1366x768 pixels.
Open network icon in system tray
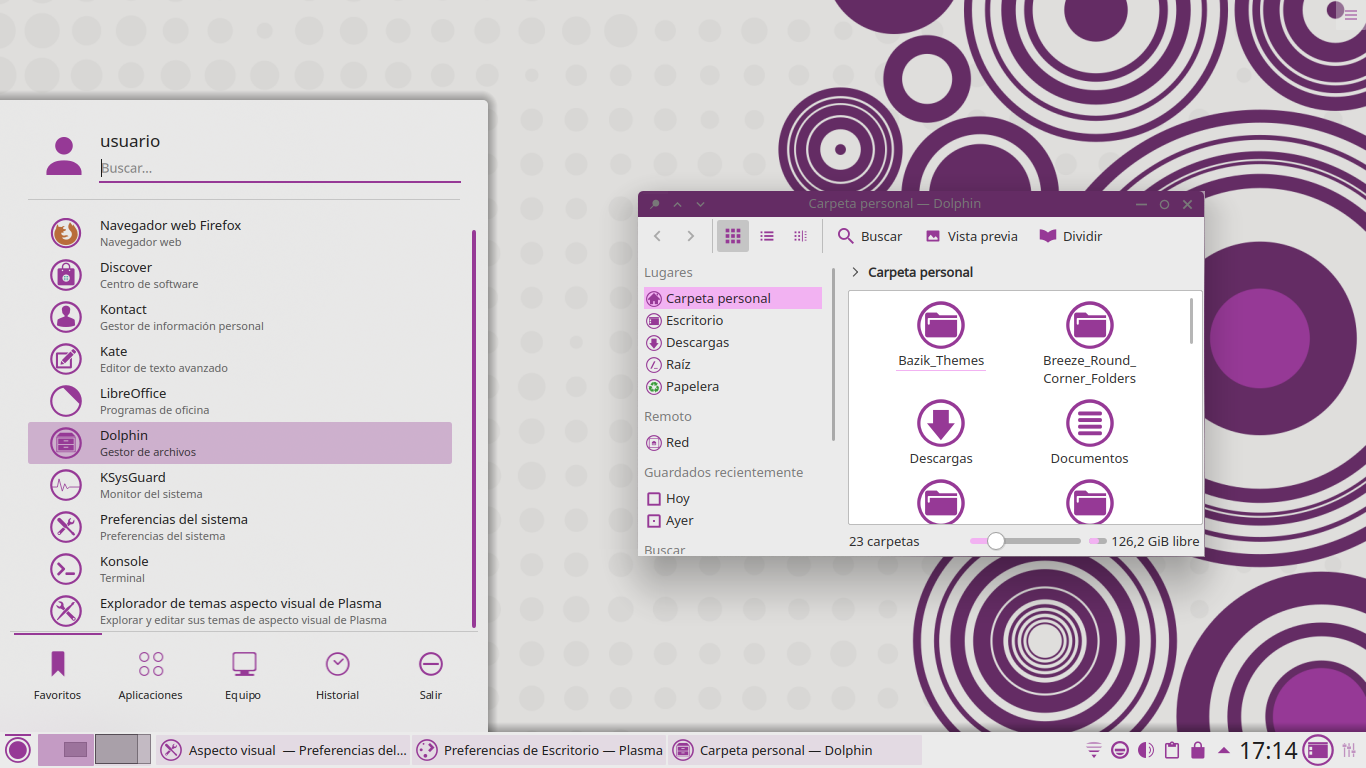click(1094, 750)
